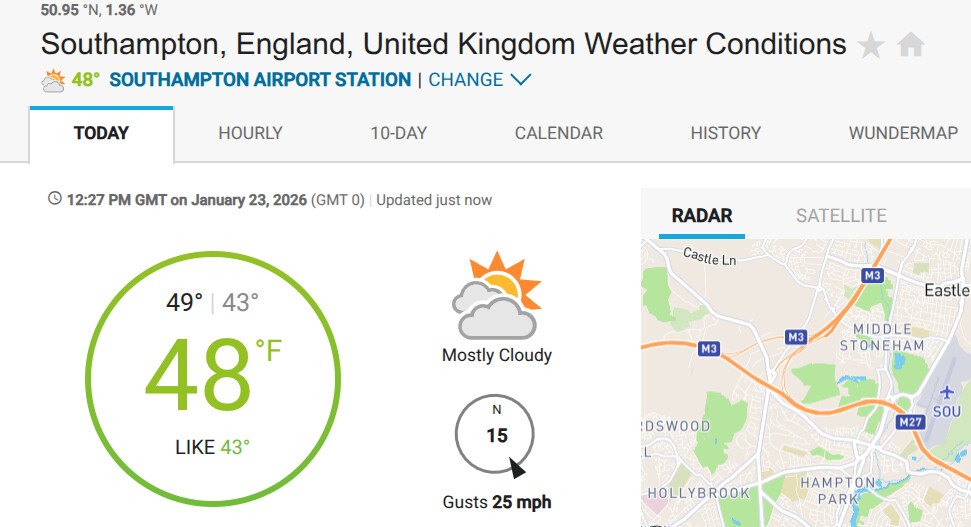The width and height of the screenshot is (971, 527).
Task: Click the Middle Stoneham map area
Action: pos(882,337)
